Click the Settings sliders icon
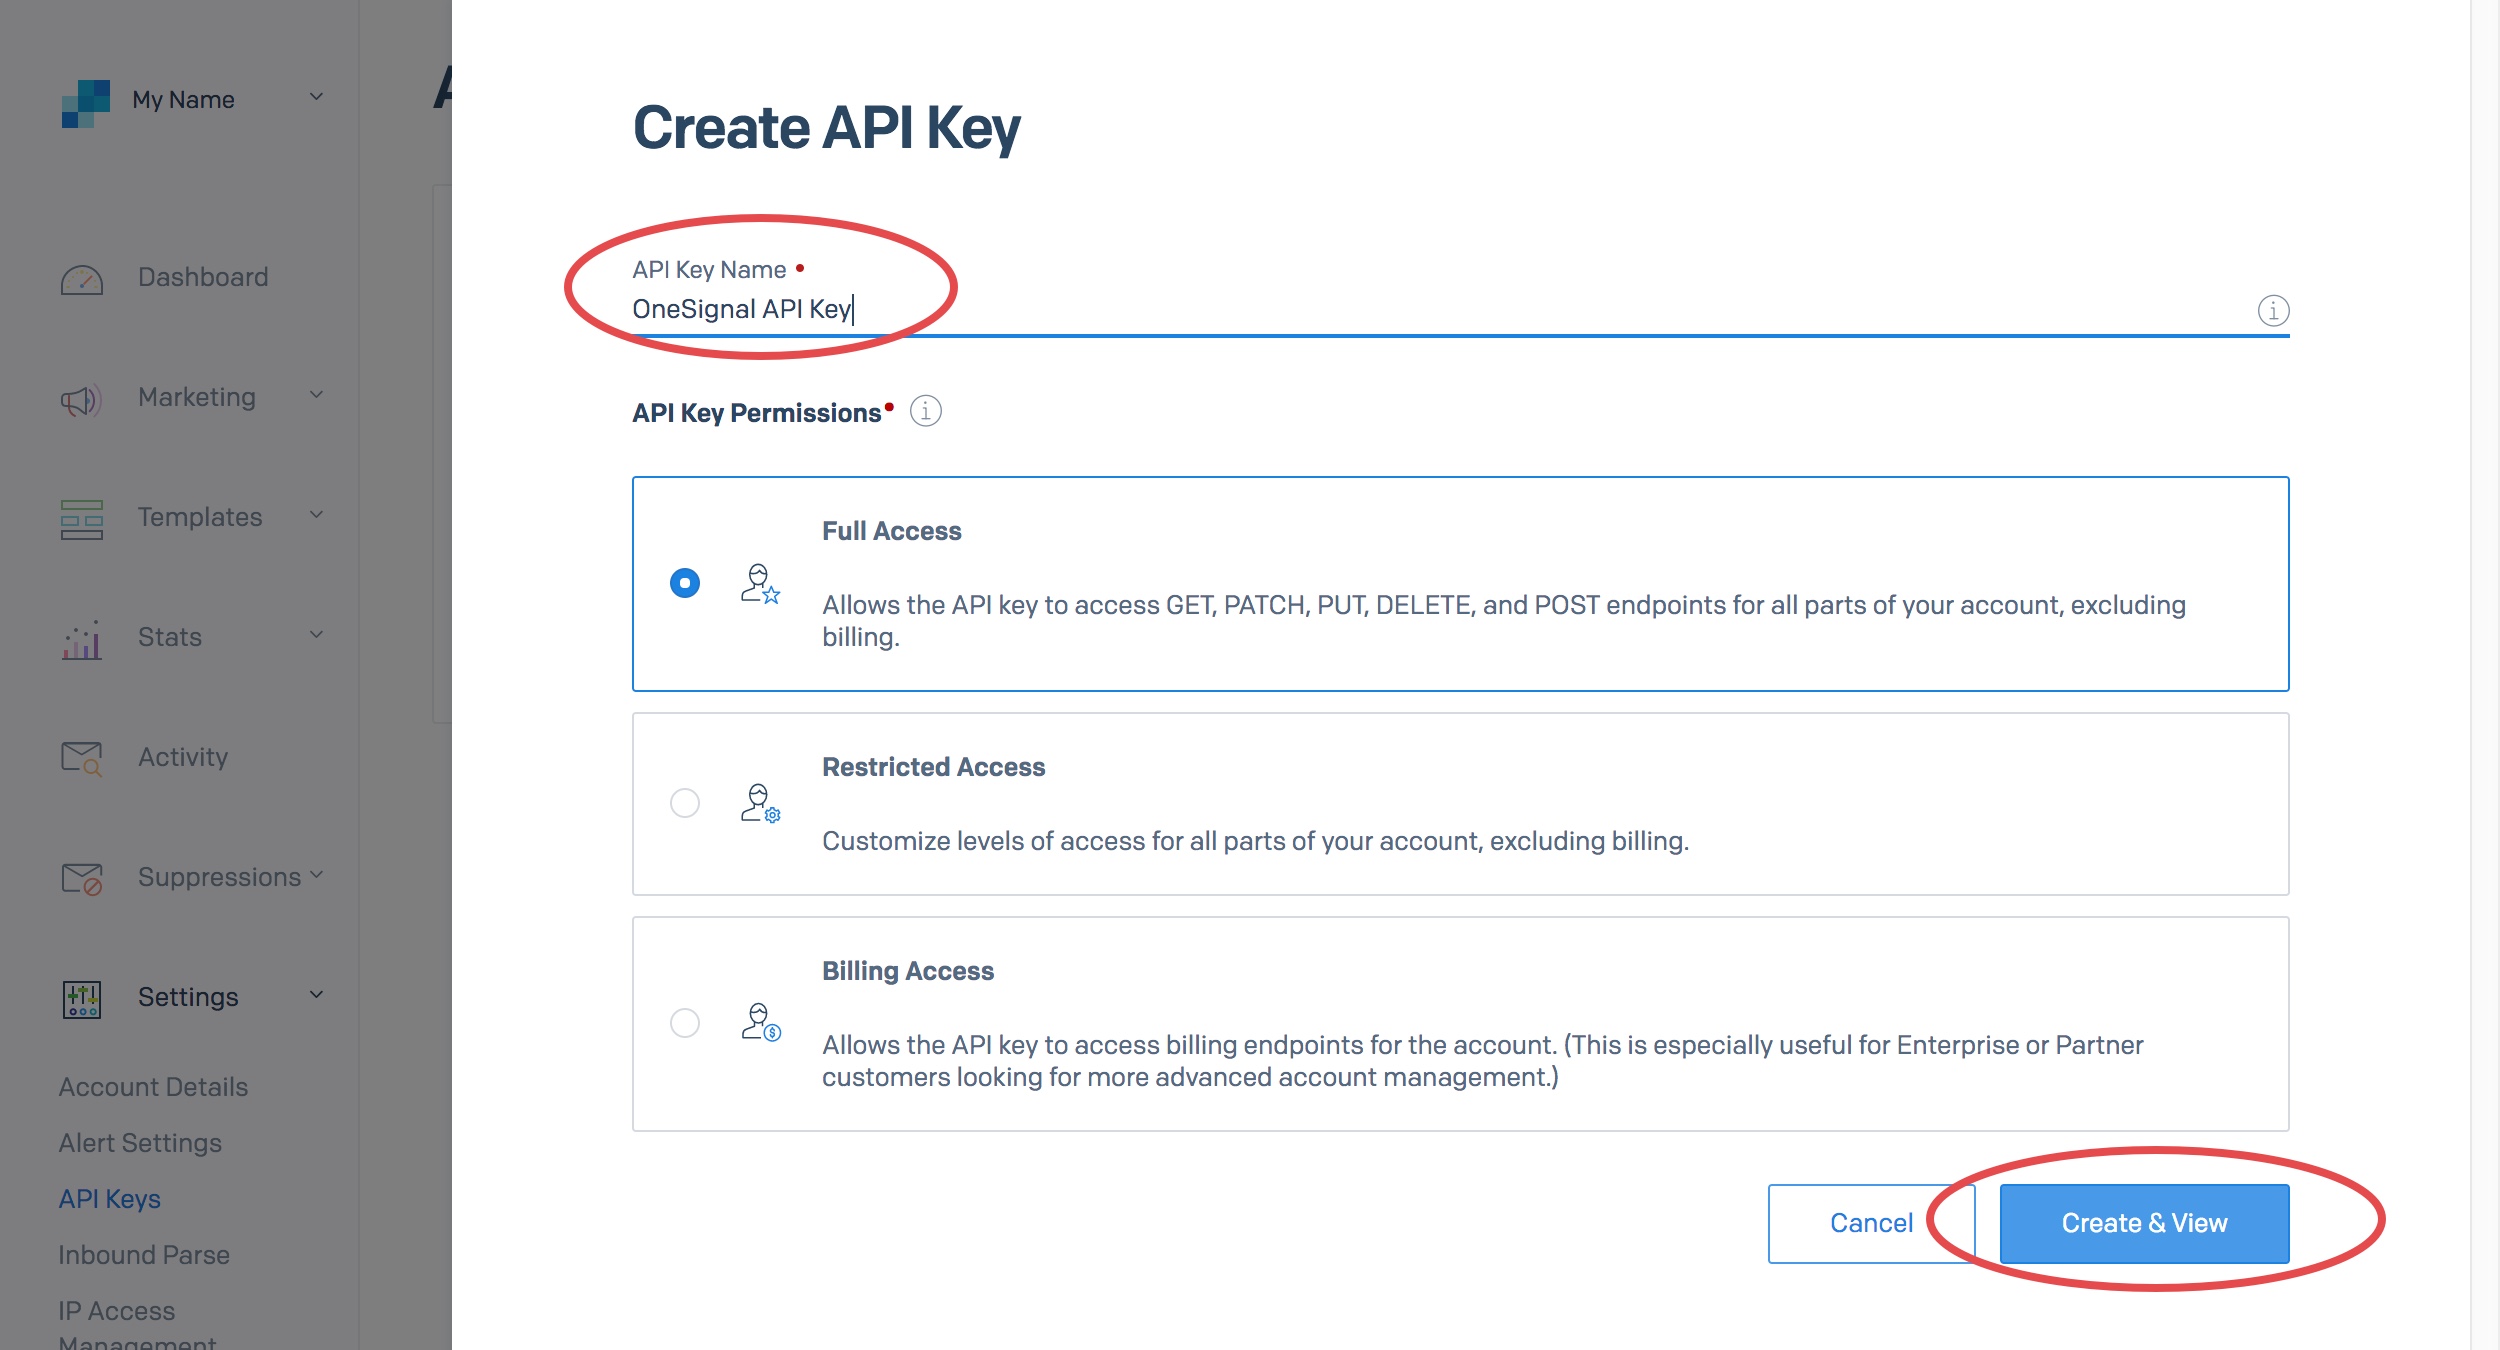This screenshot has height=1350, width=2500. pos(82,999)
